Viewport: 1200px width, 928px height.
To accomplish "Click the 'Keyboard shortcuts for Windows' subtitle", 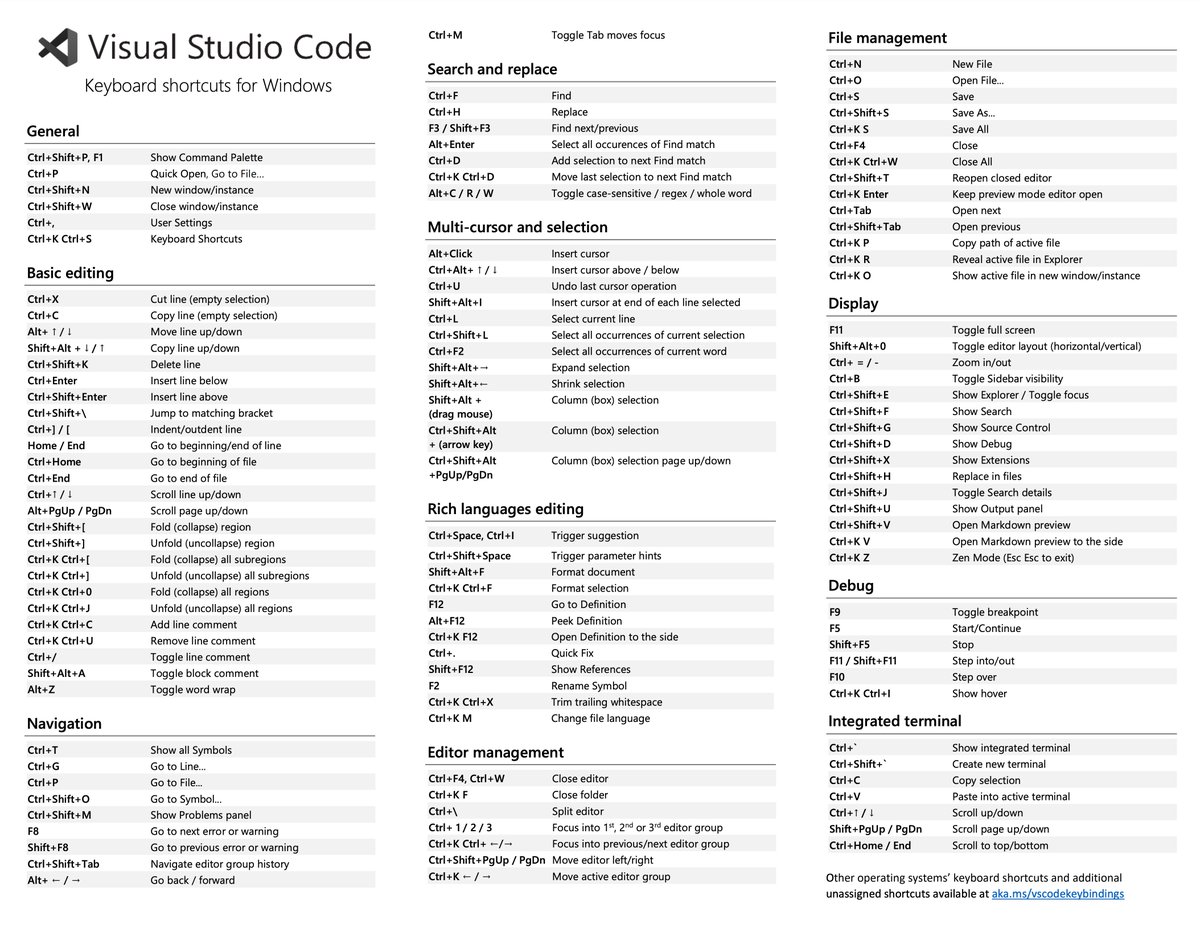I will click(x=208, y=86).
